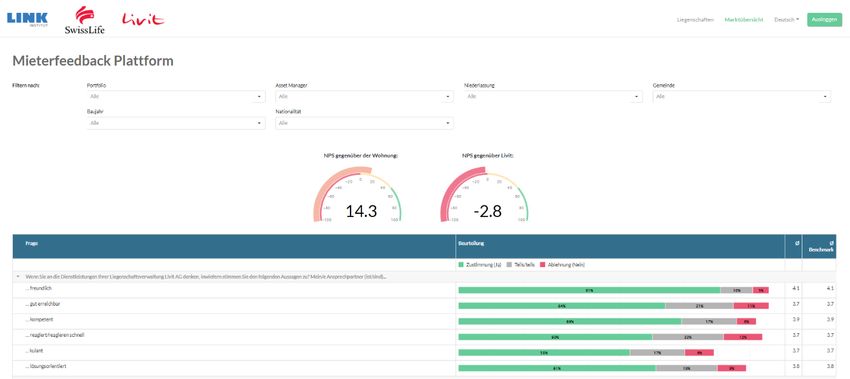The image size is (850, 379).
Task: Click the Ø Benchmark column header
Action: tap(820, 246)
